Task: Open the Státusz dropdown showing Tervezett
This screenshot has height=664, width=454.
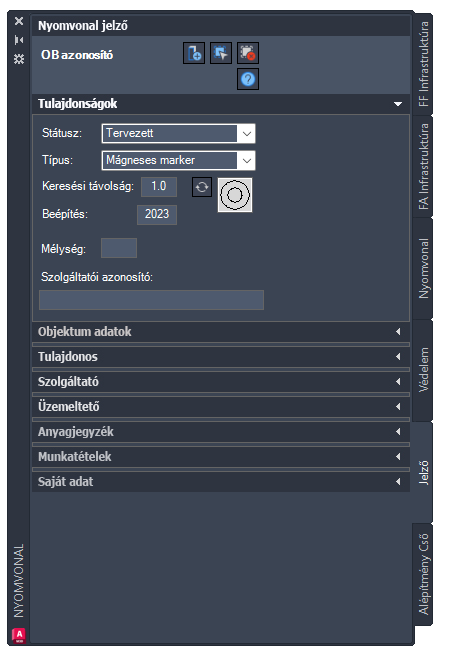Action: click(179, 133)
